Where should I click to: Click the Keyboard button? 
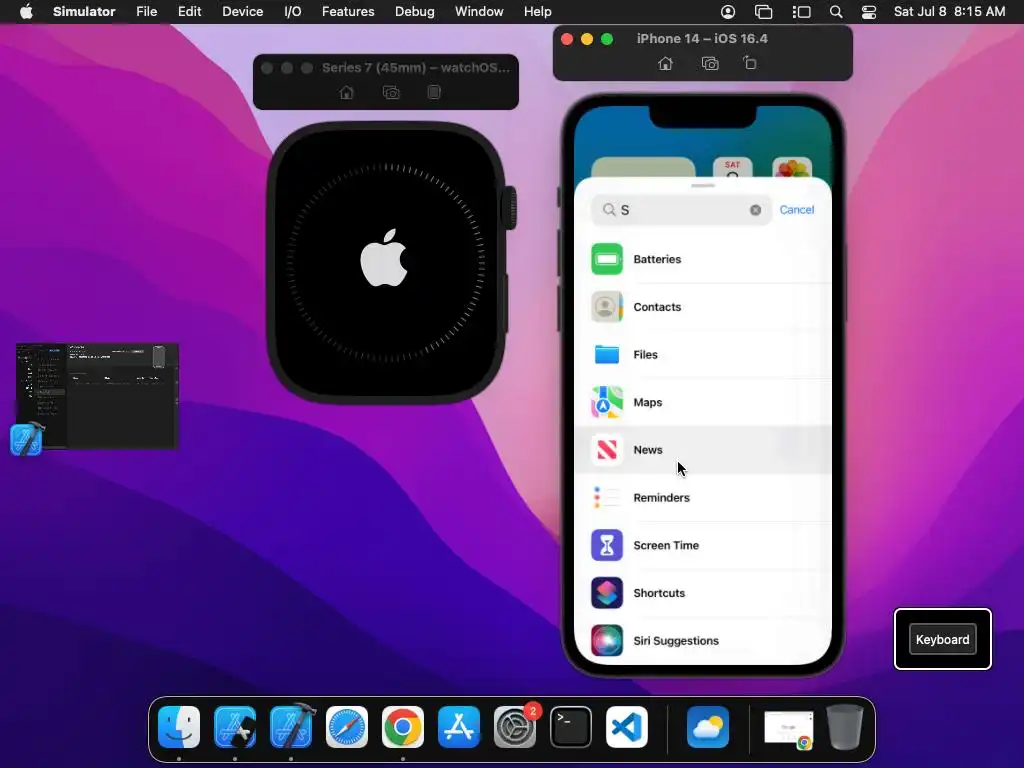942,639
